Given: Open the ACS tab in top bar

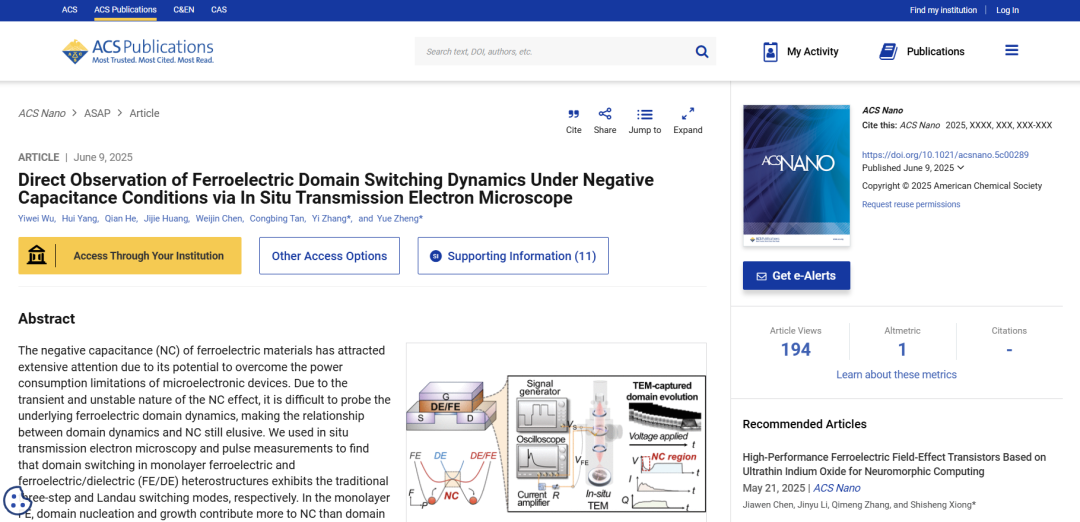Looking at the screenshot, I should [x=70, y=10].
